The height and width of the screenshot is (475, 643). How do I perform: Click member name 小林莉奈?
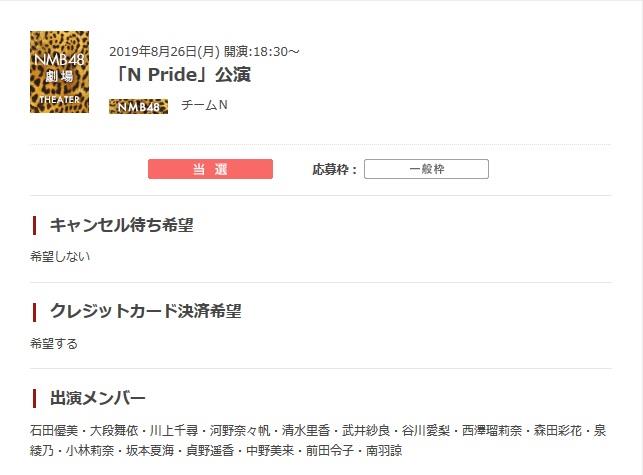[90, 450]
